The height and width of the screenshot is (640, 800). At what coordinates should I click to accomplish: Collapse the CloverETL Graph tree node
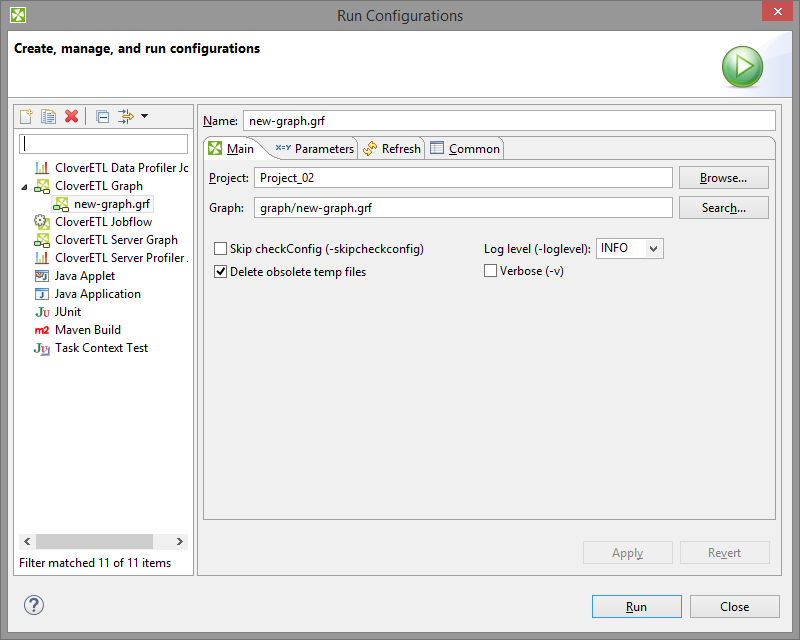25,186
